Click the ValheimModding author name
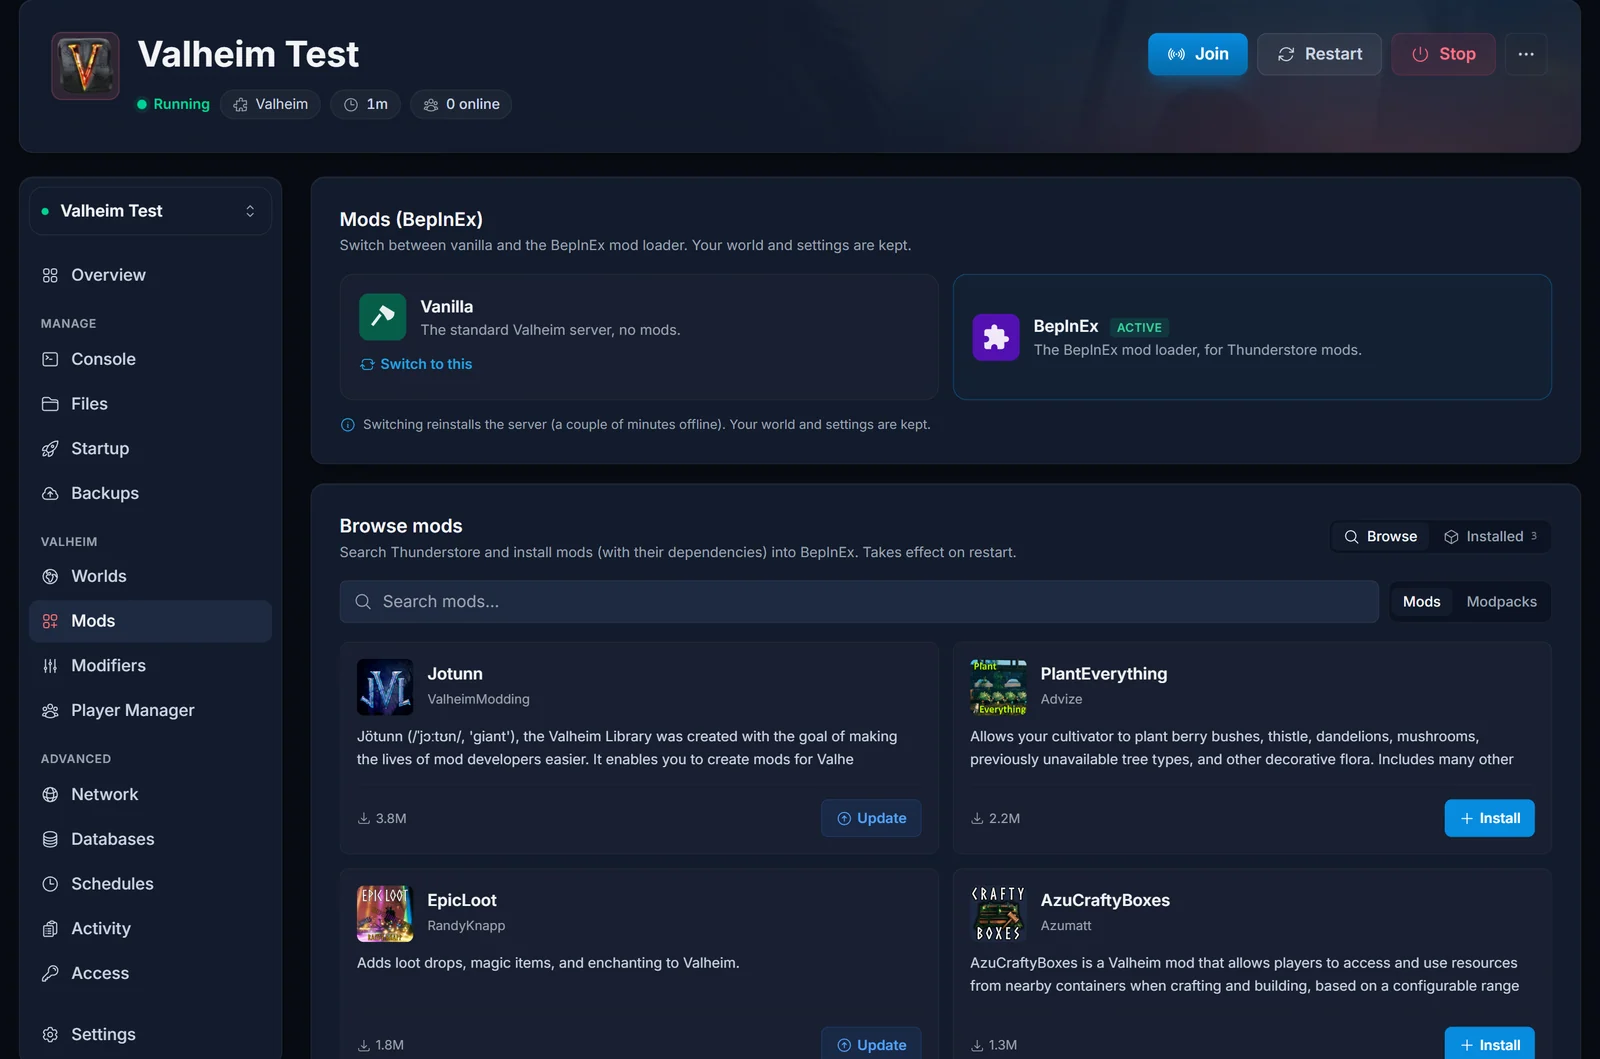The image size is (1600, 1059). (479, 699)
